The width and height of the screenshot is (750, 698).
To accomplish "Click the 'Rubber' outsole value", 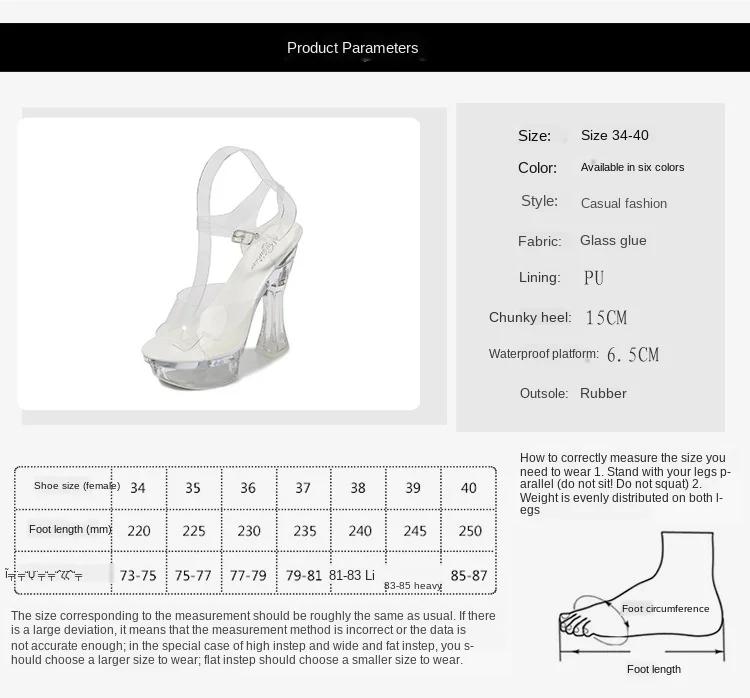I will 603,393.
